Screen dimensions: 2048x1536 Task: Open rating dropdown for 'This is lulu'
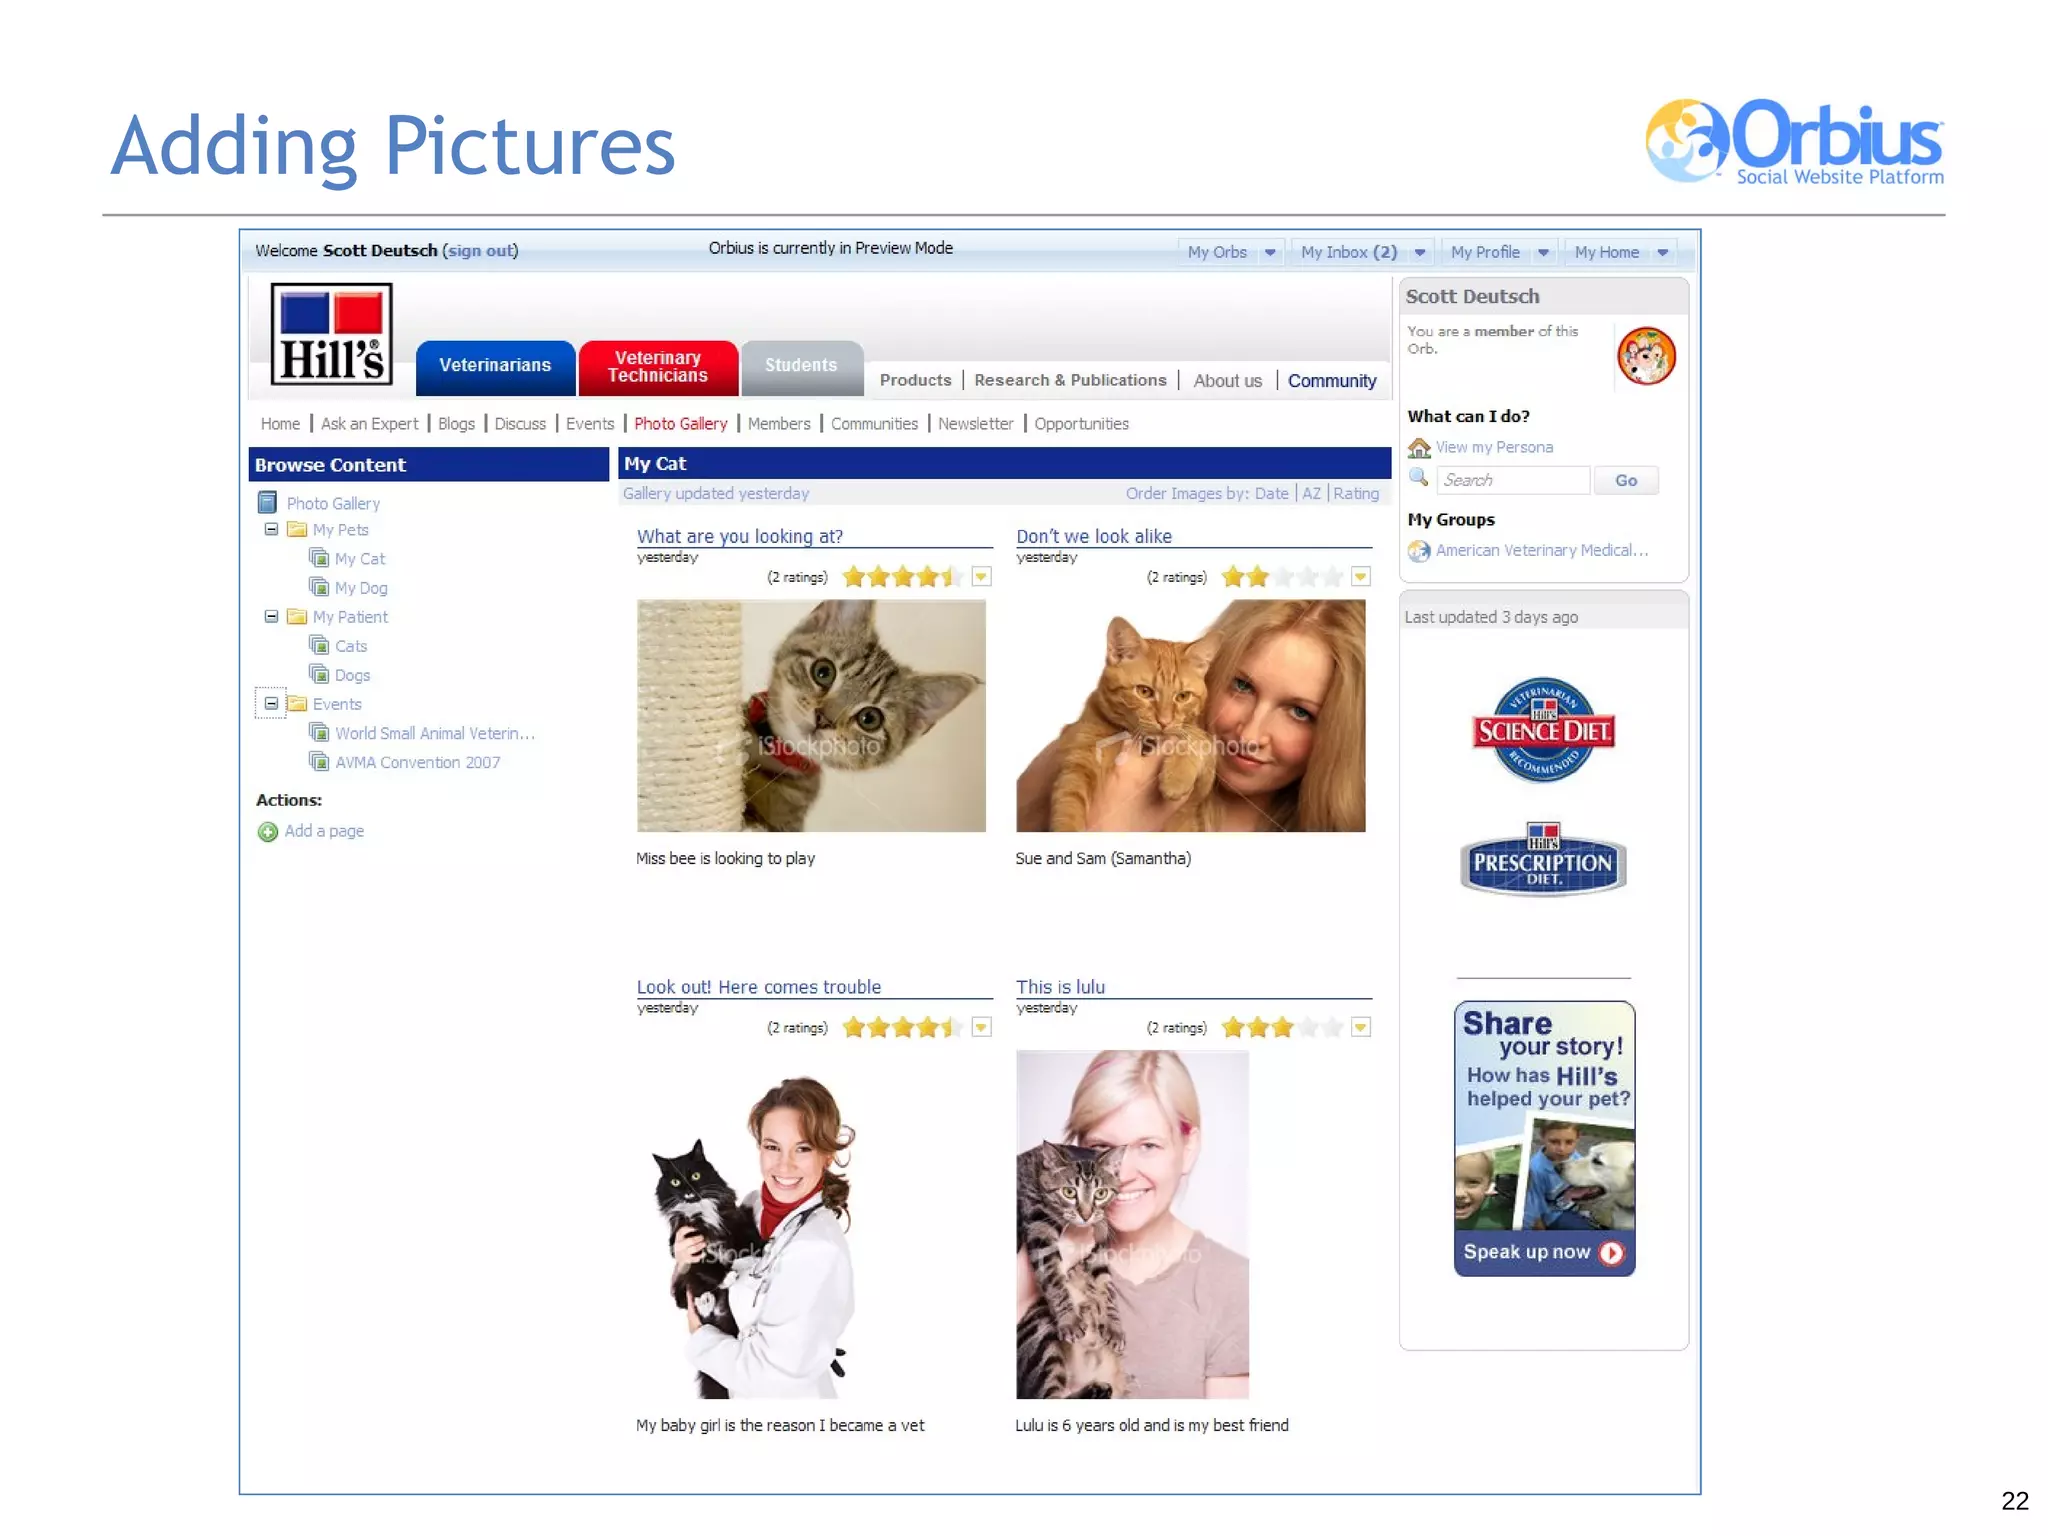(1360, 1027)
